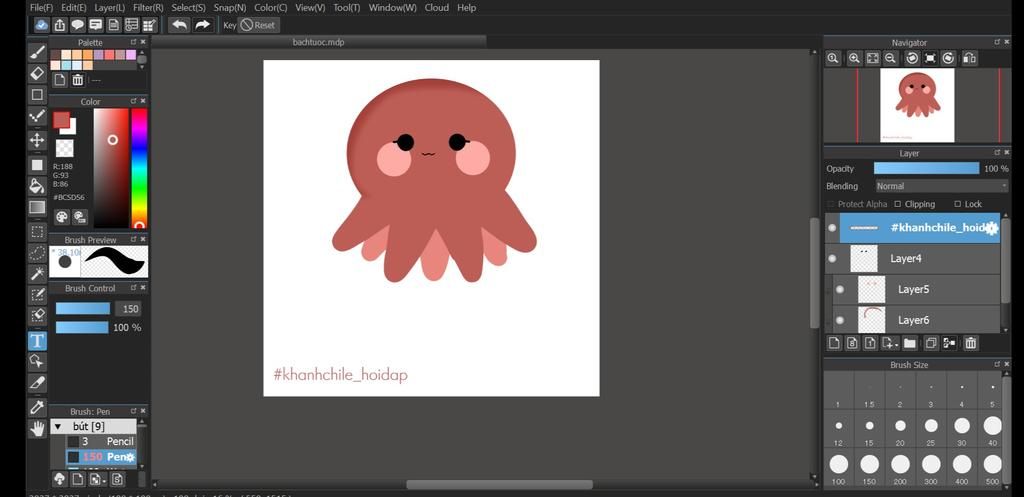Pick the Lasso selection tool
The width and height of the screenshot is (1024, 497).
tap(37, 253)
